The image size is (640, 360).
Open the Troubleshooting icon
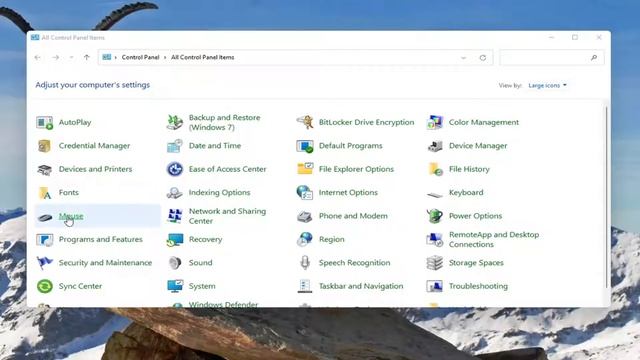[x=435, y=286]
